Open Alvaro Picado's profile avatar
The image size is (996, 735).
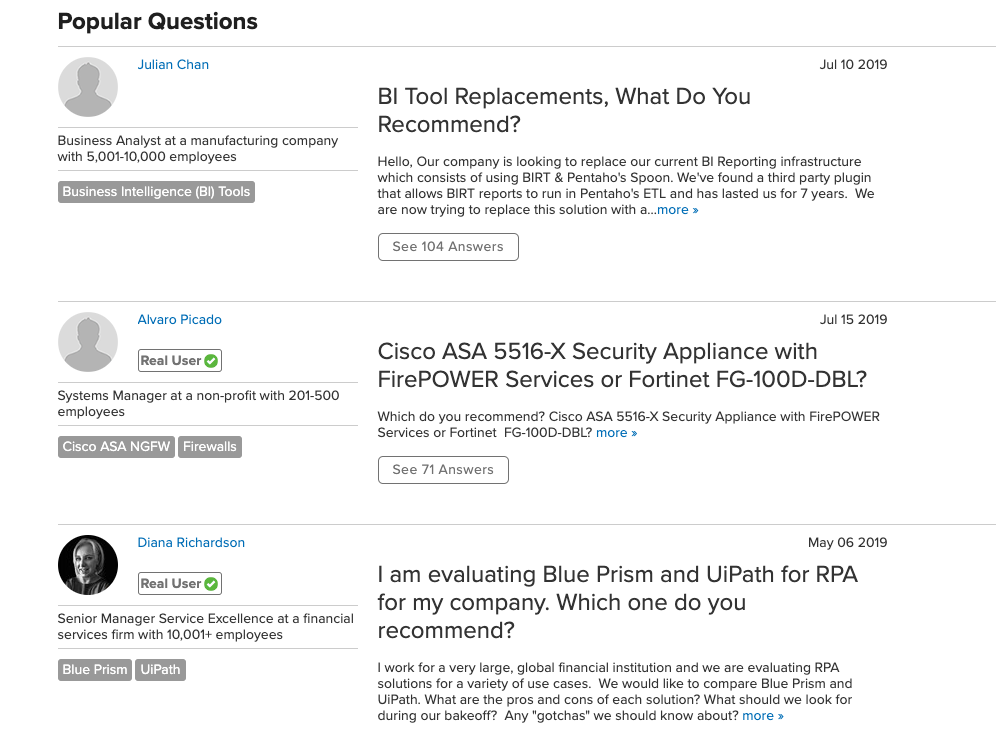(88, 342)
